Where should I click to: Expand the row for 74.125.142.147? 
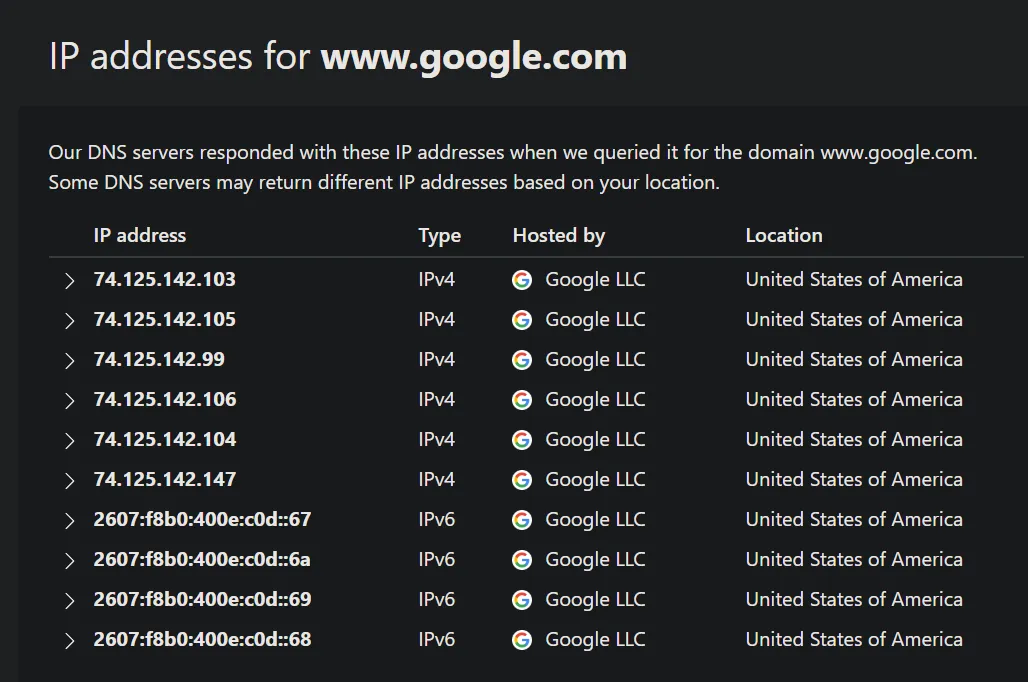[68, 480]
